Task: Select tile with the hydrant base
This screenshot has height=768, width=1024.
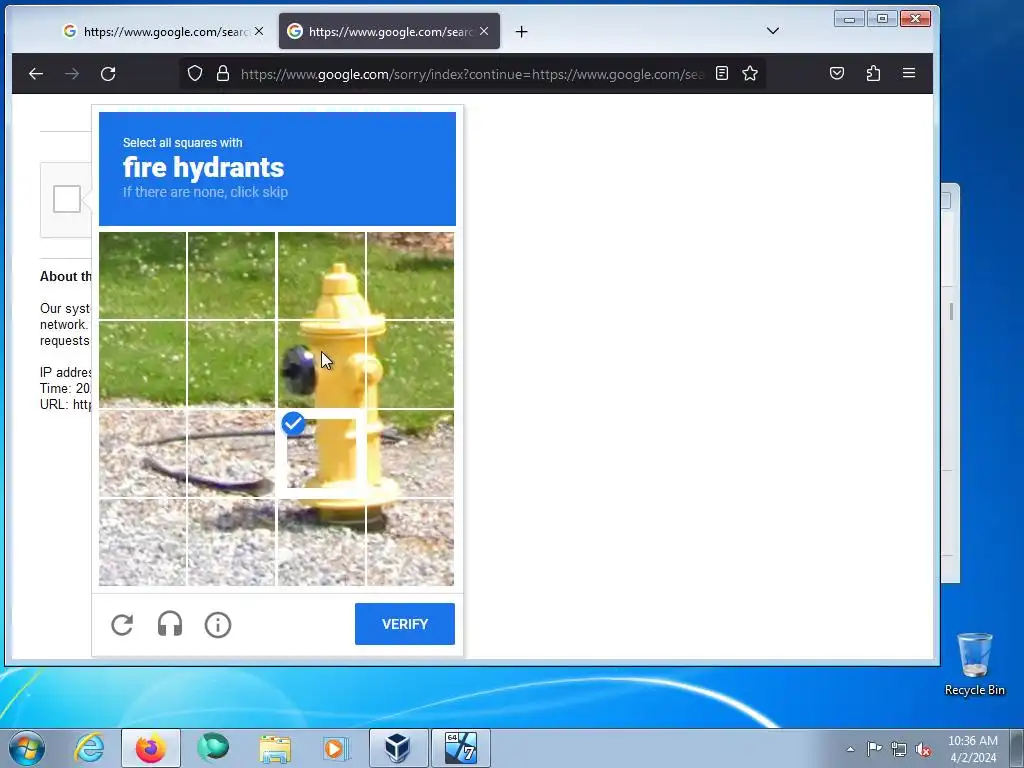Action: pos(321,542)
